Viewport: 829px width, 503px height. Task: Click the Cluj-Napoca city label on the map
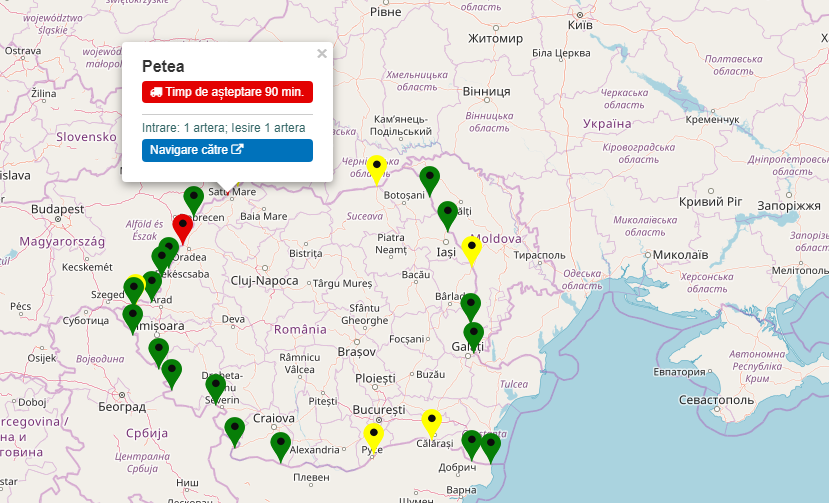[x=264, y=281]
